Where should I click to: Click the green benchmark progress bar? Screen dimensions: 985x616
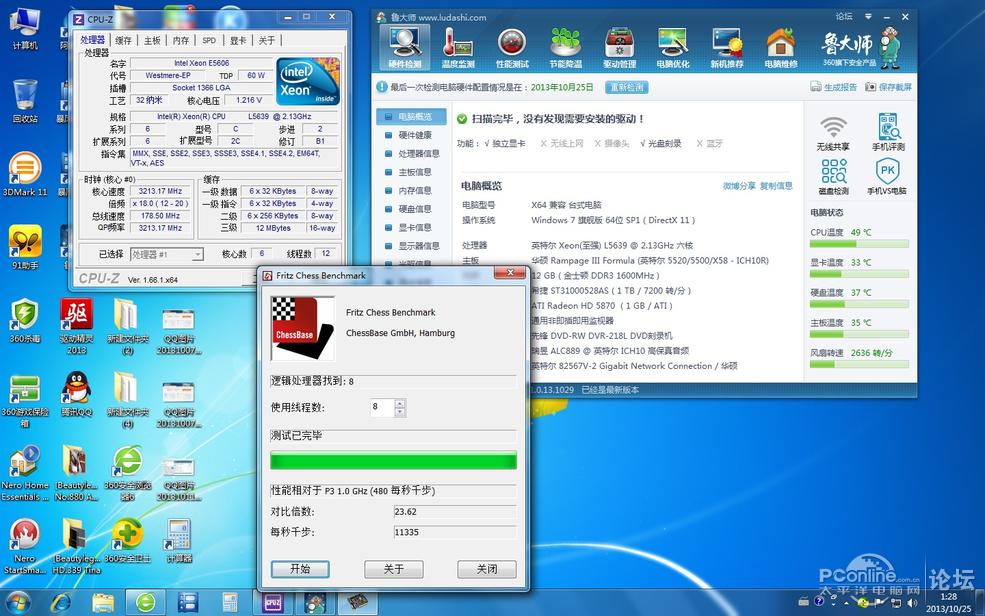pos(393,461)
